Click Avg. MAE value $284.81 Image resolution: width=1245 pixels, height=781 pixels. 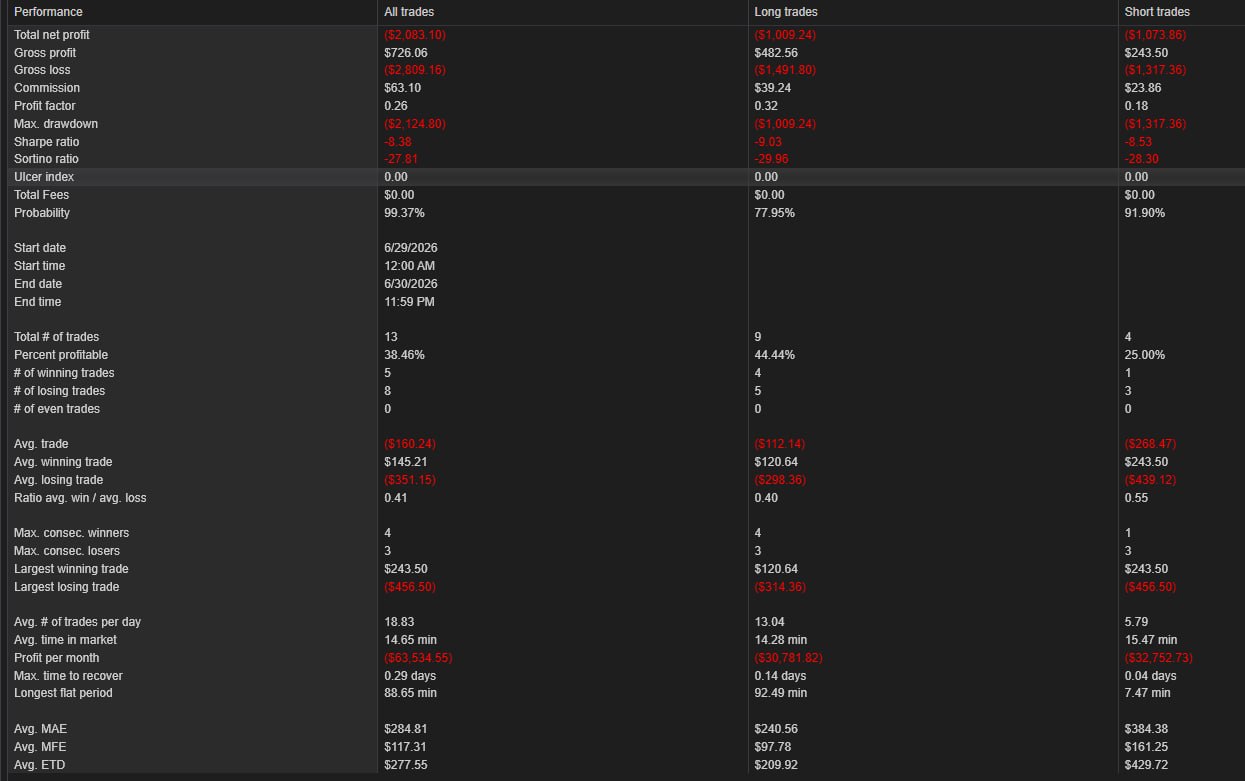406,729
